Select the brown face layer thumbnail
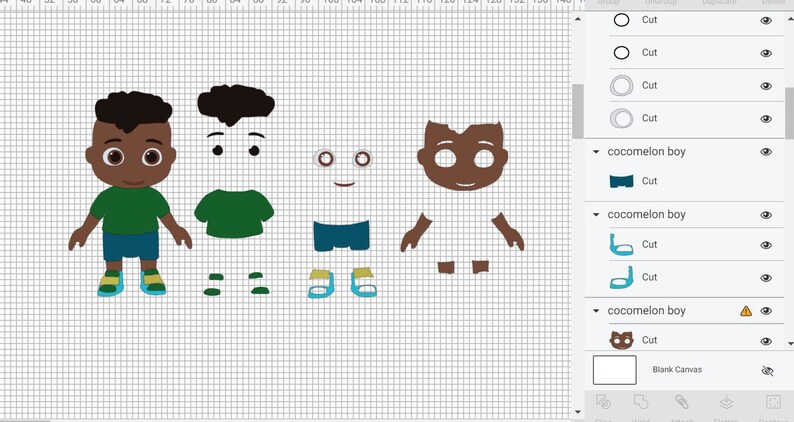The height and width of the screenshot is (422, 794). click(x=621, y=340)
